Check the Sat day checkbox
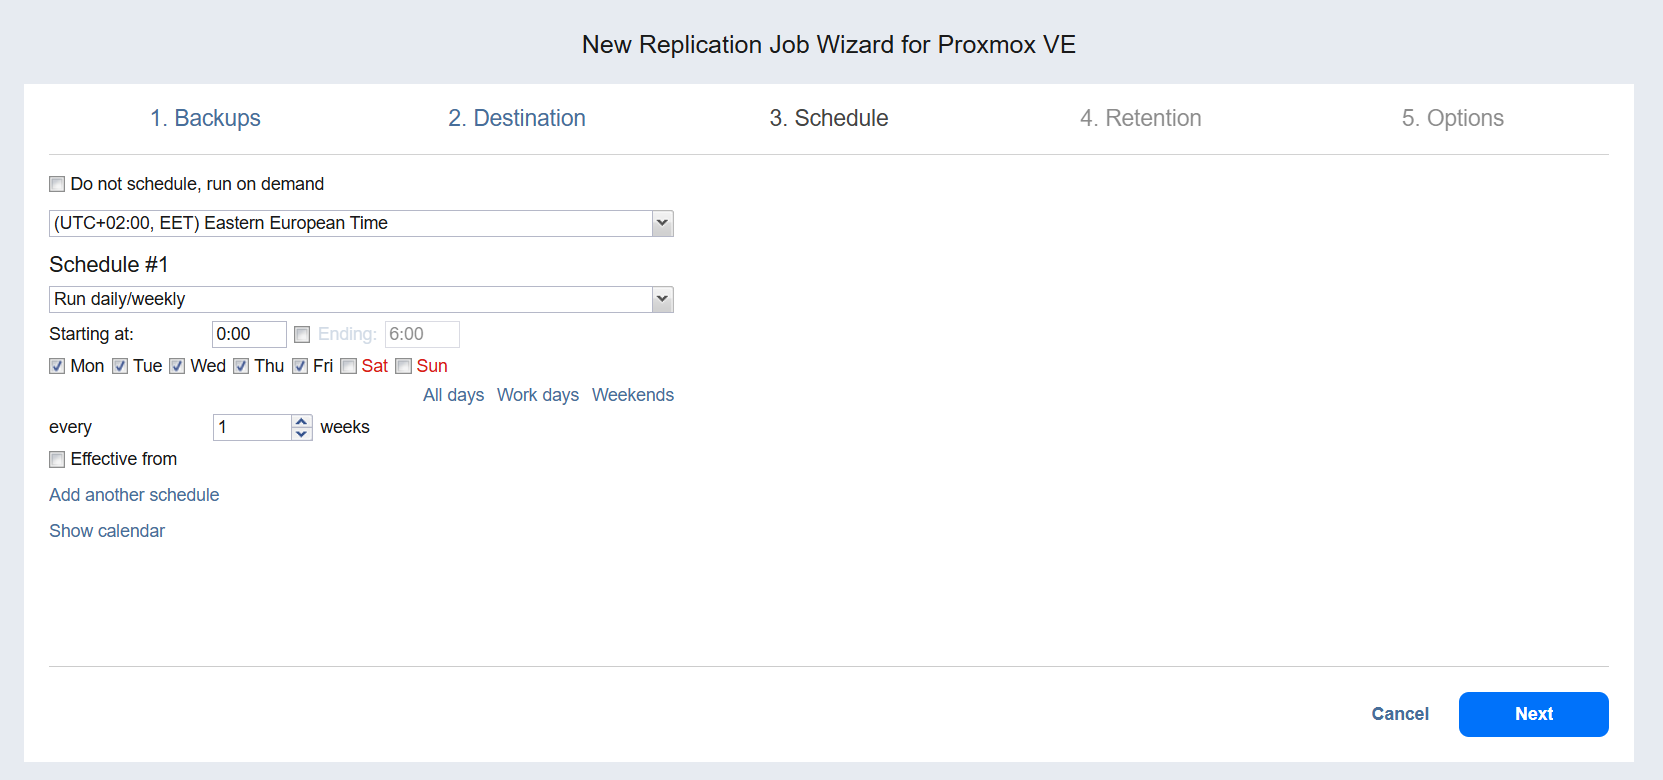The width and height of the screenshot is (1663, 780). pos(349,366)
